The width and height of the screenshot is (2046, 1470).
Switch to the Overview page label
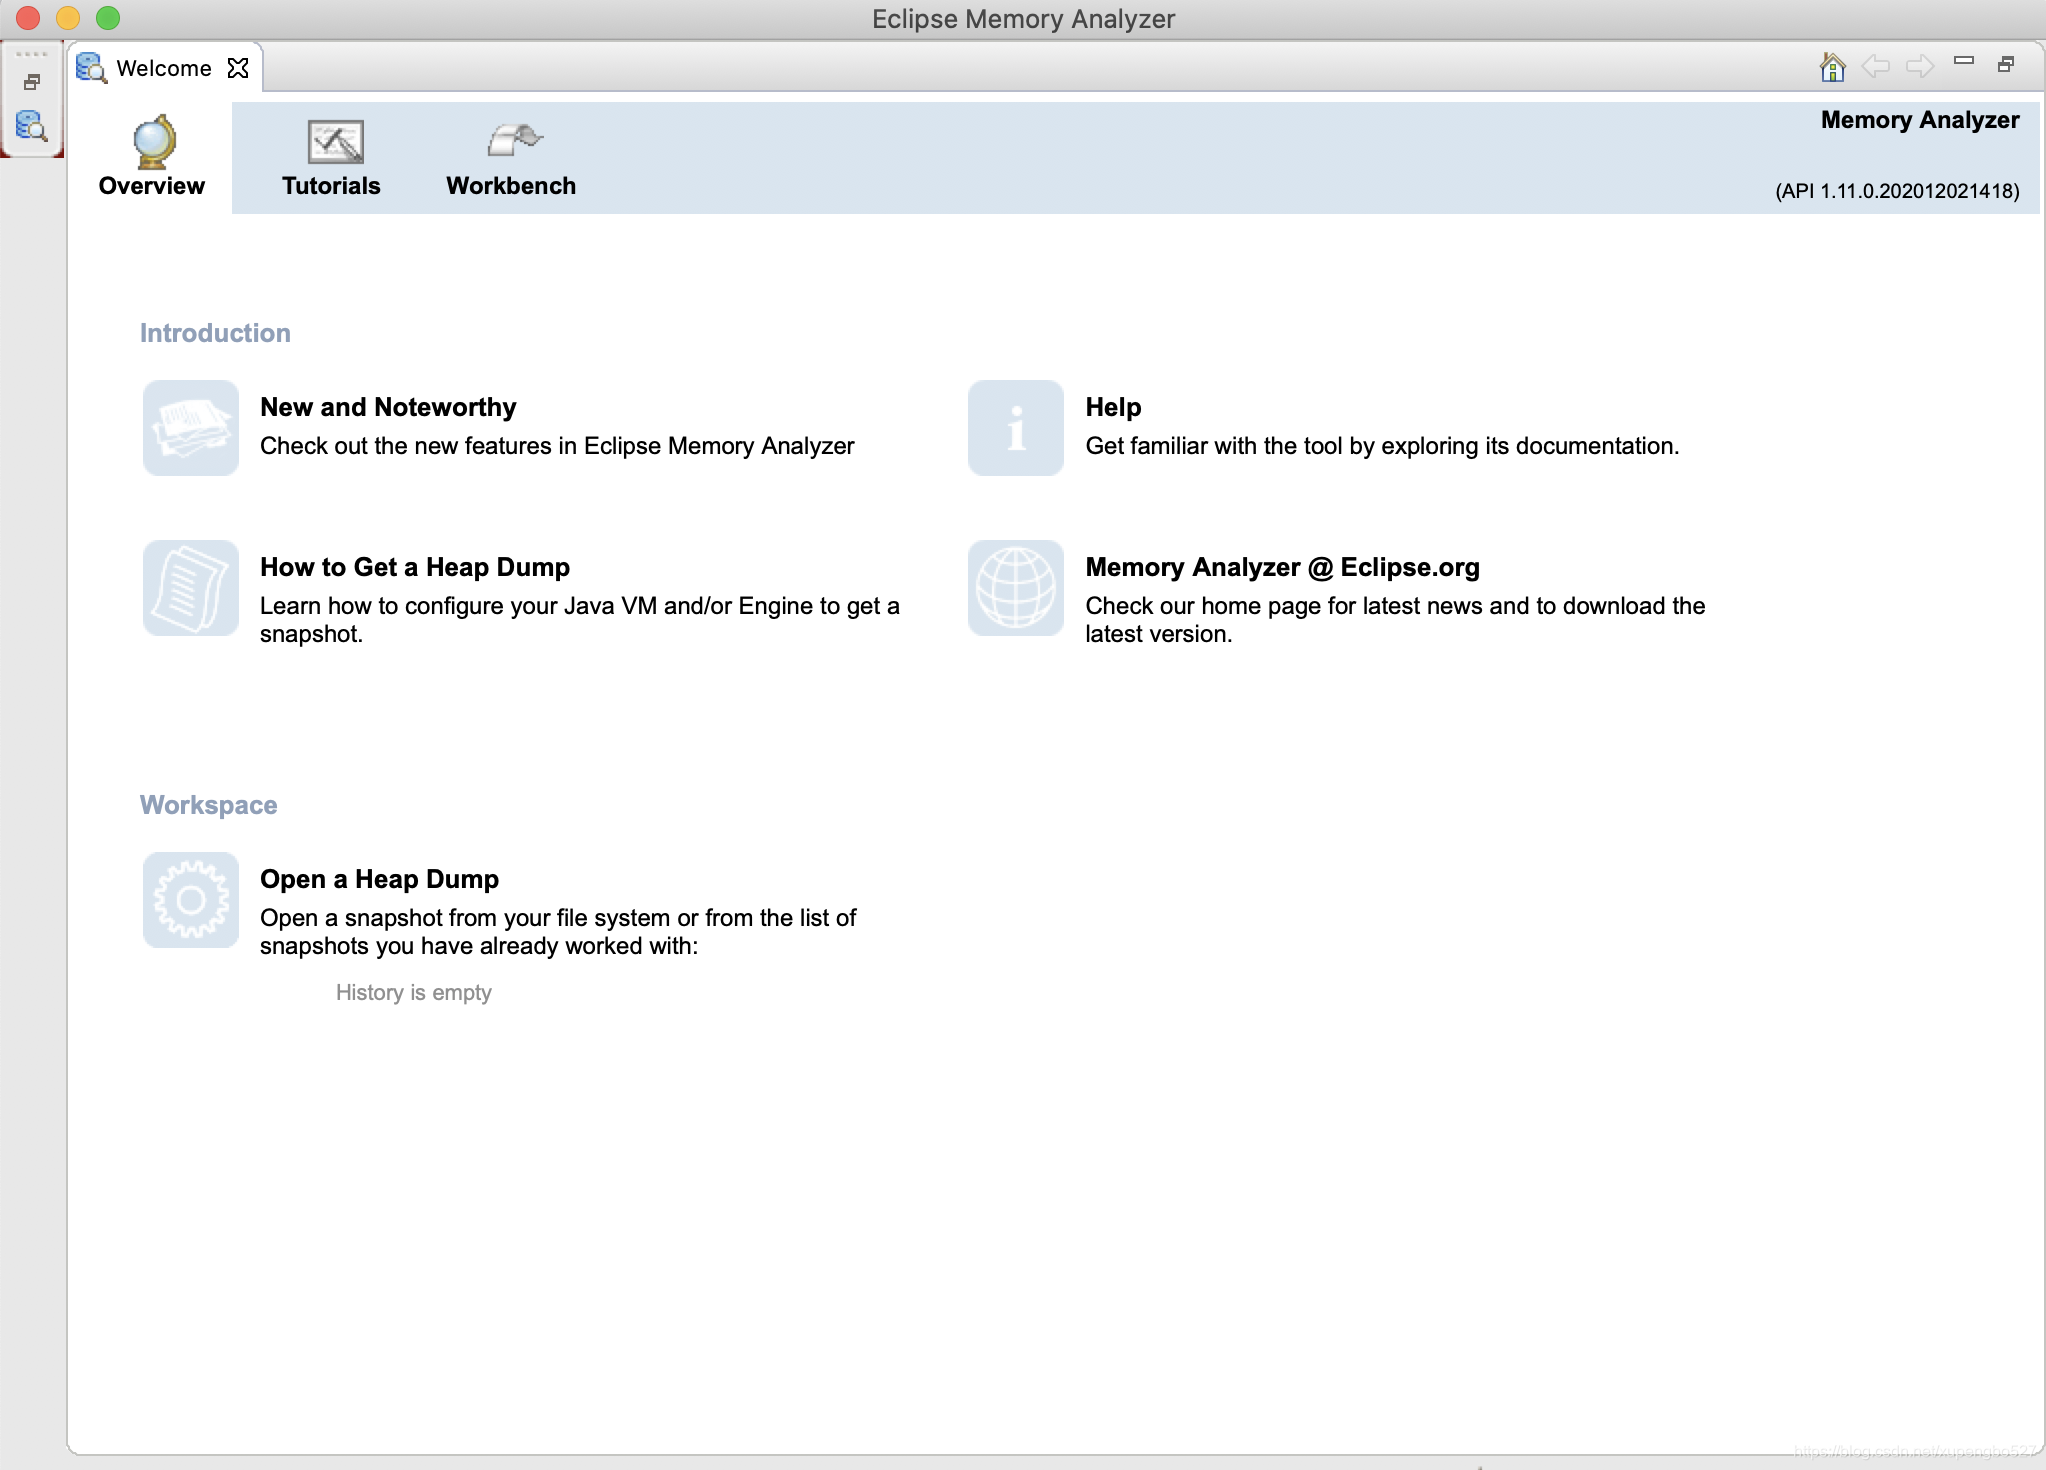pyautogui.click(x=152, y=186)
